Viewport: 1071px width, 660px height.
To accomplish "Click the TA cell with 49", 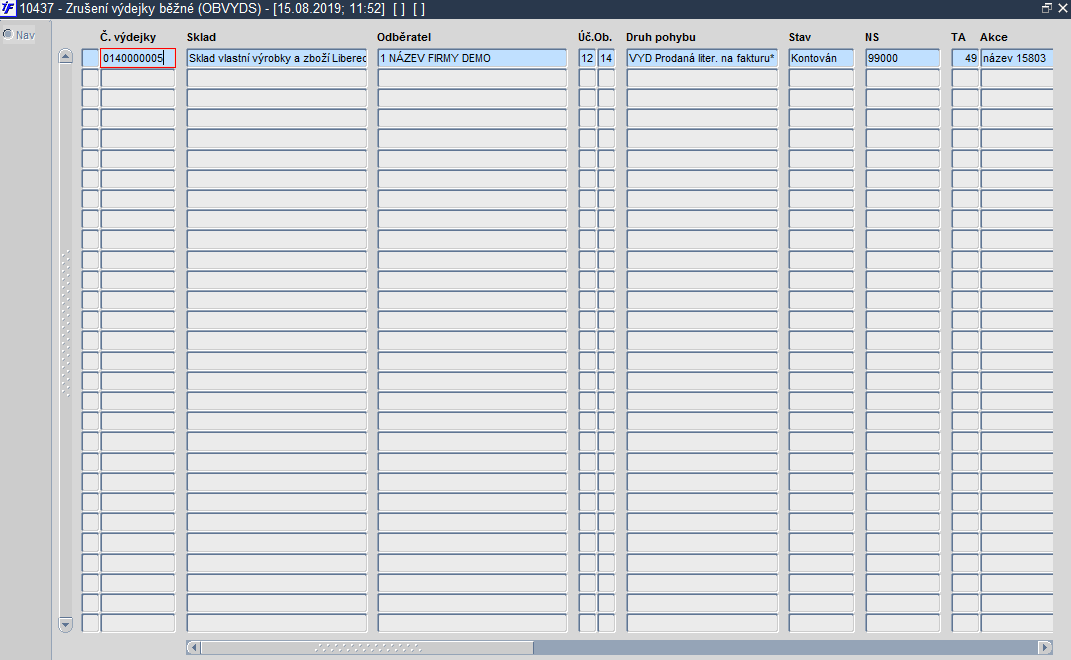I will [x=965, y=58].
